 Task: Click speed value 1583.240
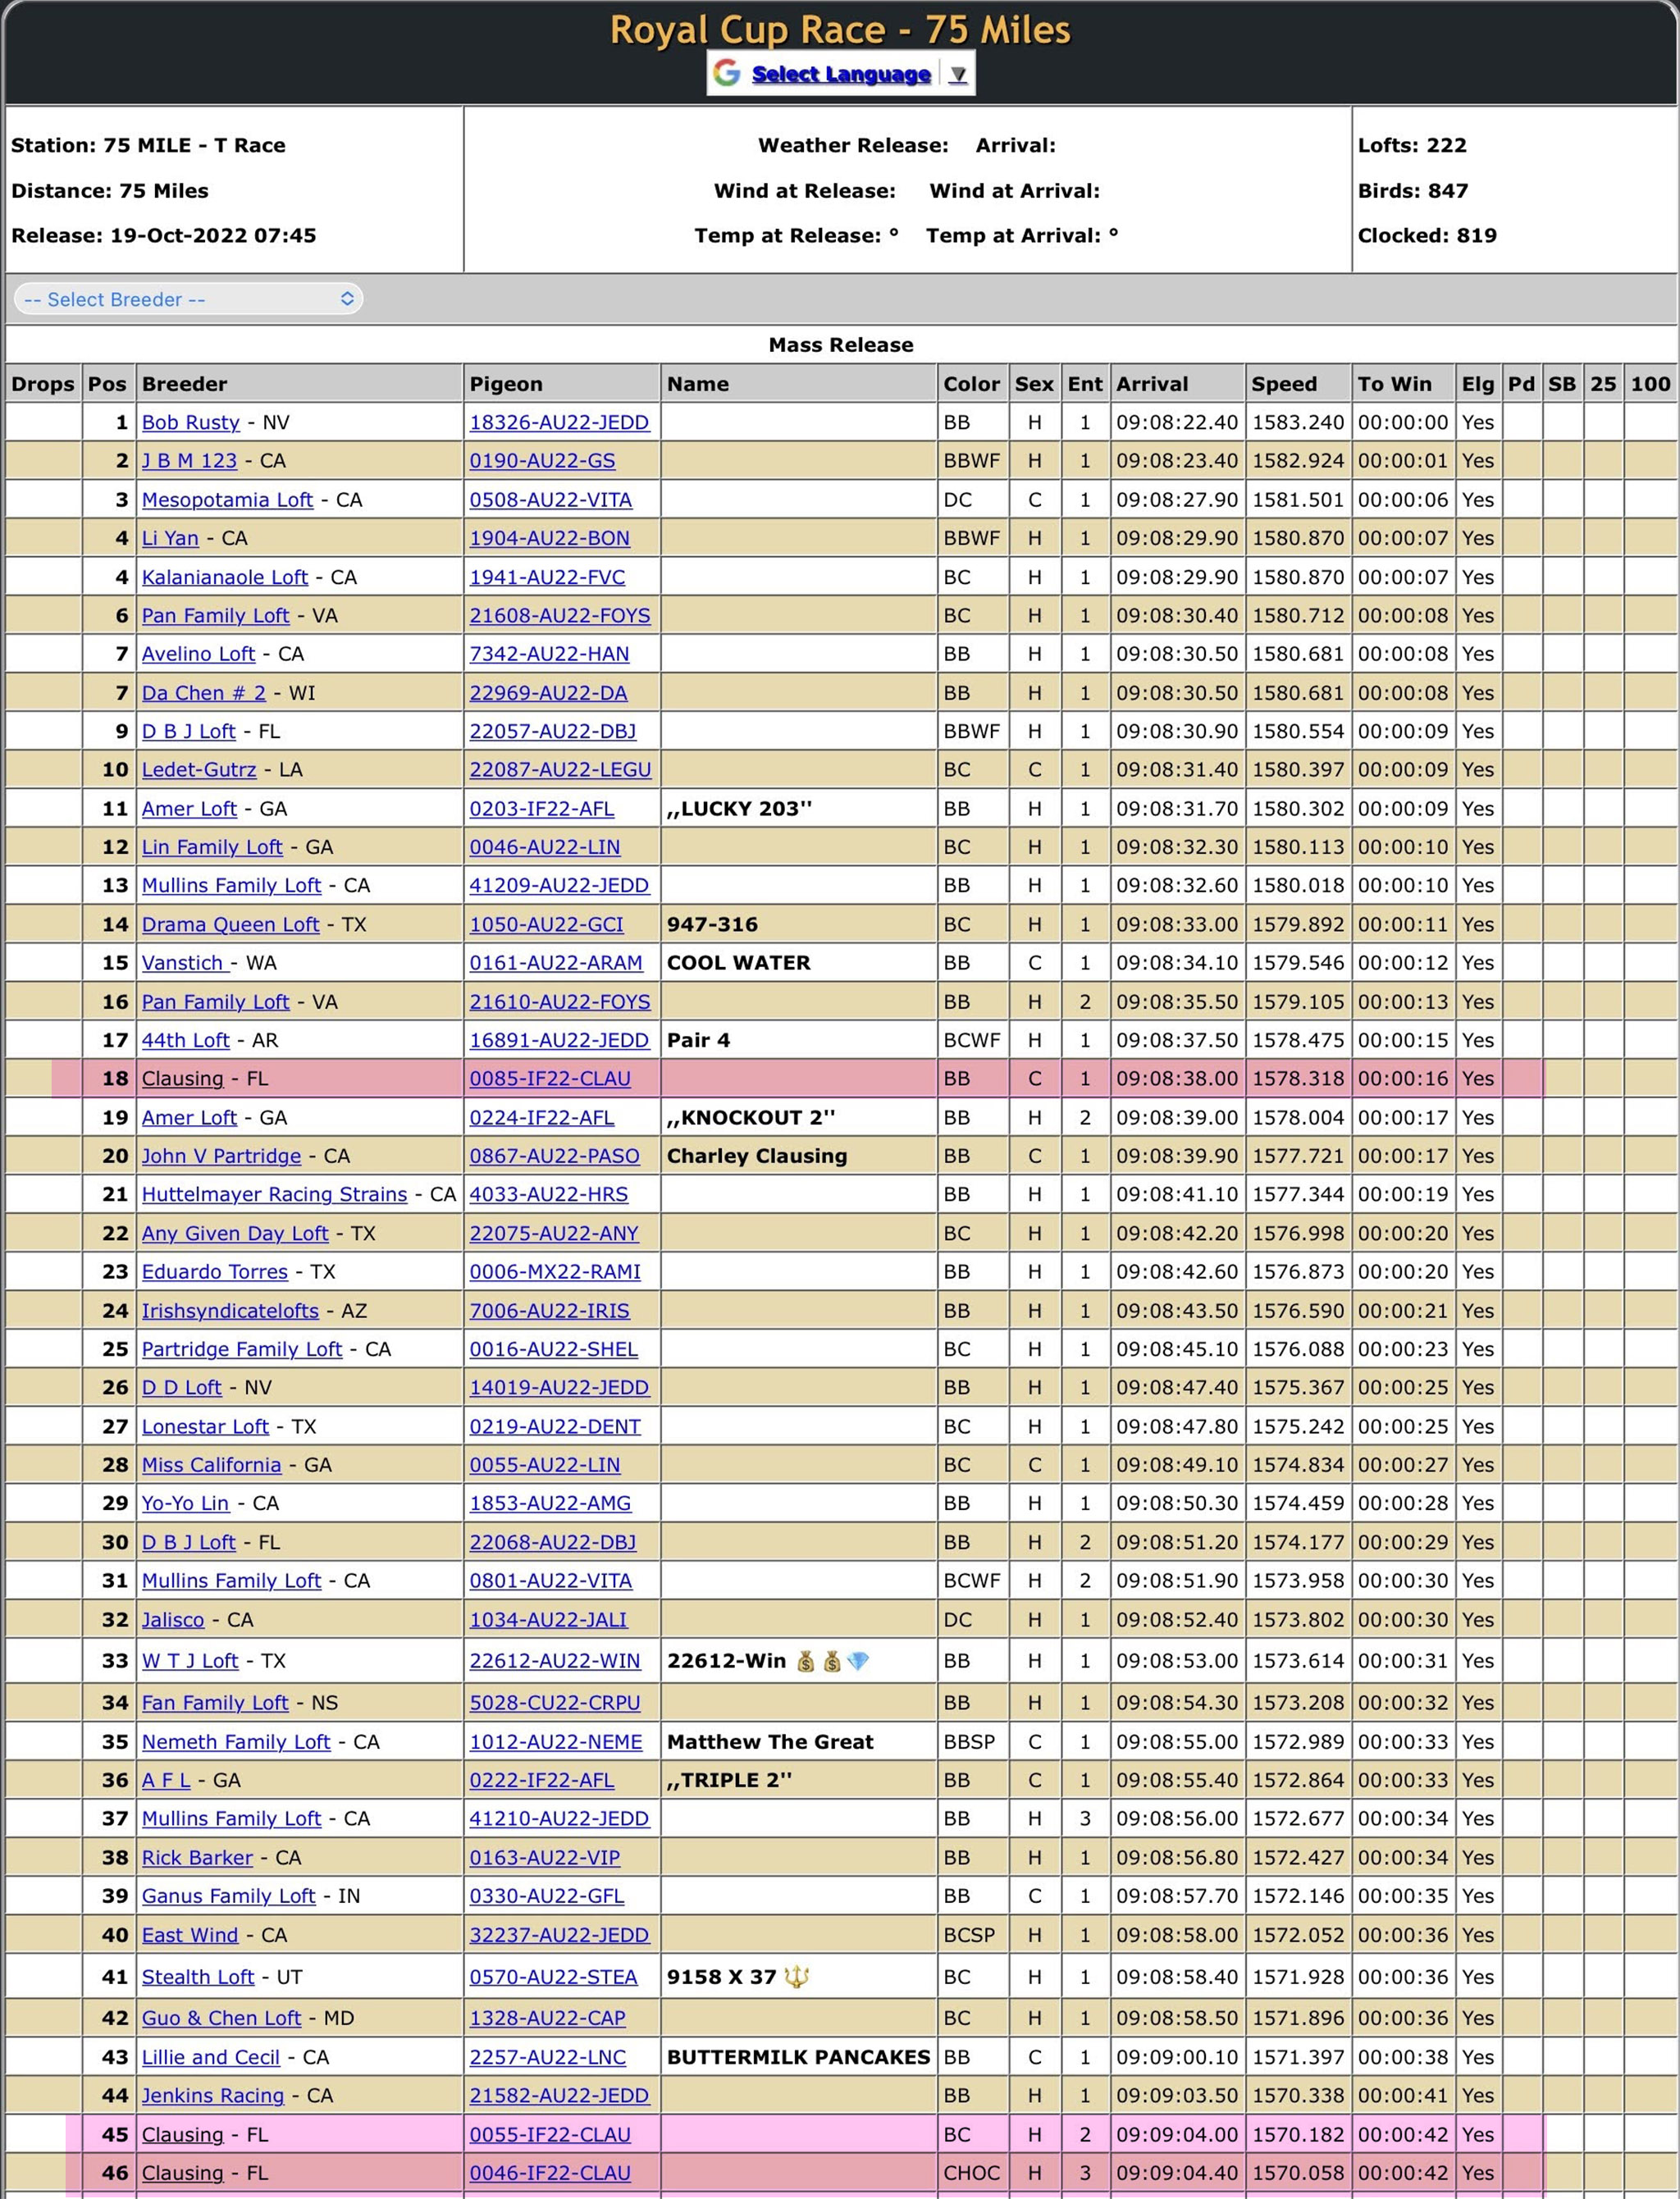pos(1298,422)
